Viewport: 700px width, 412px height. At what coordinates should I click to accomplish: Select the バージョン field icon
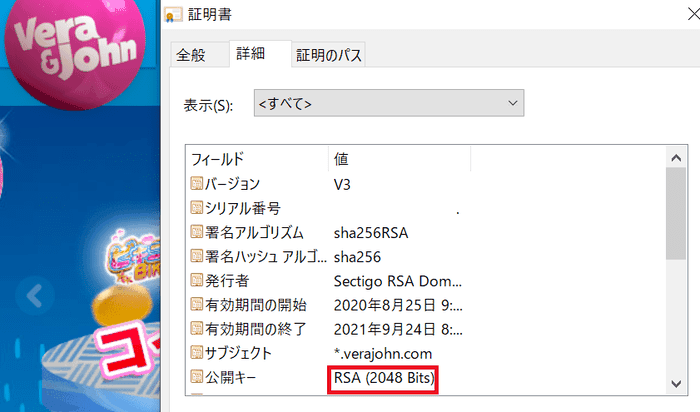196,184
